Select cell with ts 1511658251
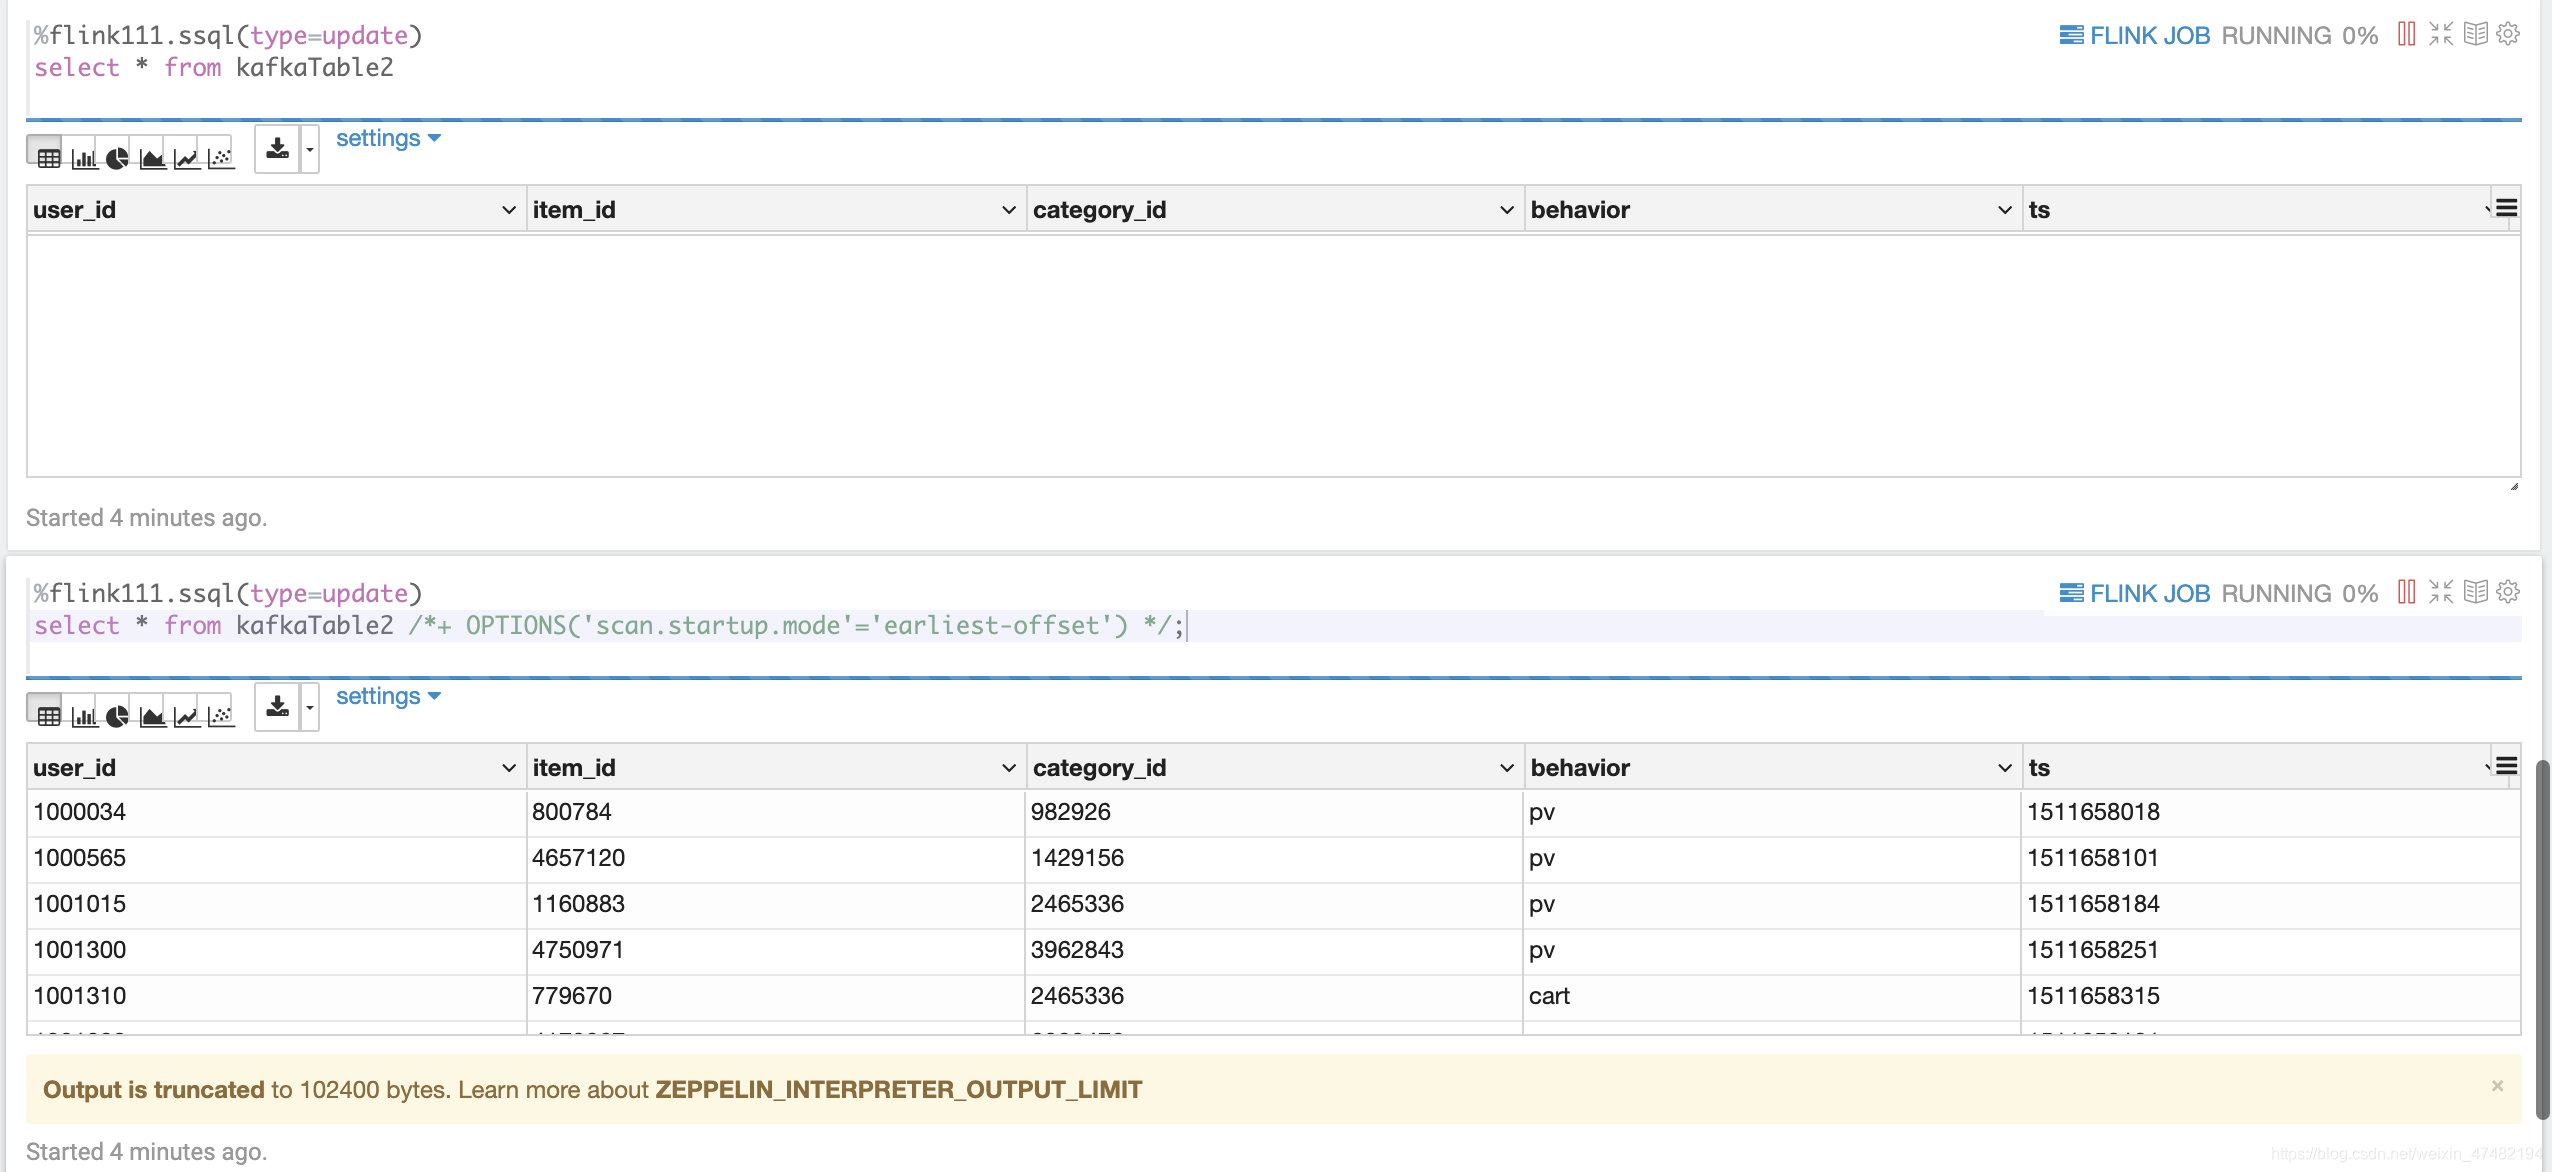Image resolution: width=2552 pixels, height=1172 pixels. [x=2270, y=950]
